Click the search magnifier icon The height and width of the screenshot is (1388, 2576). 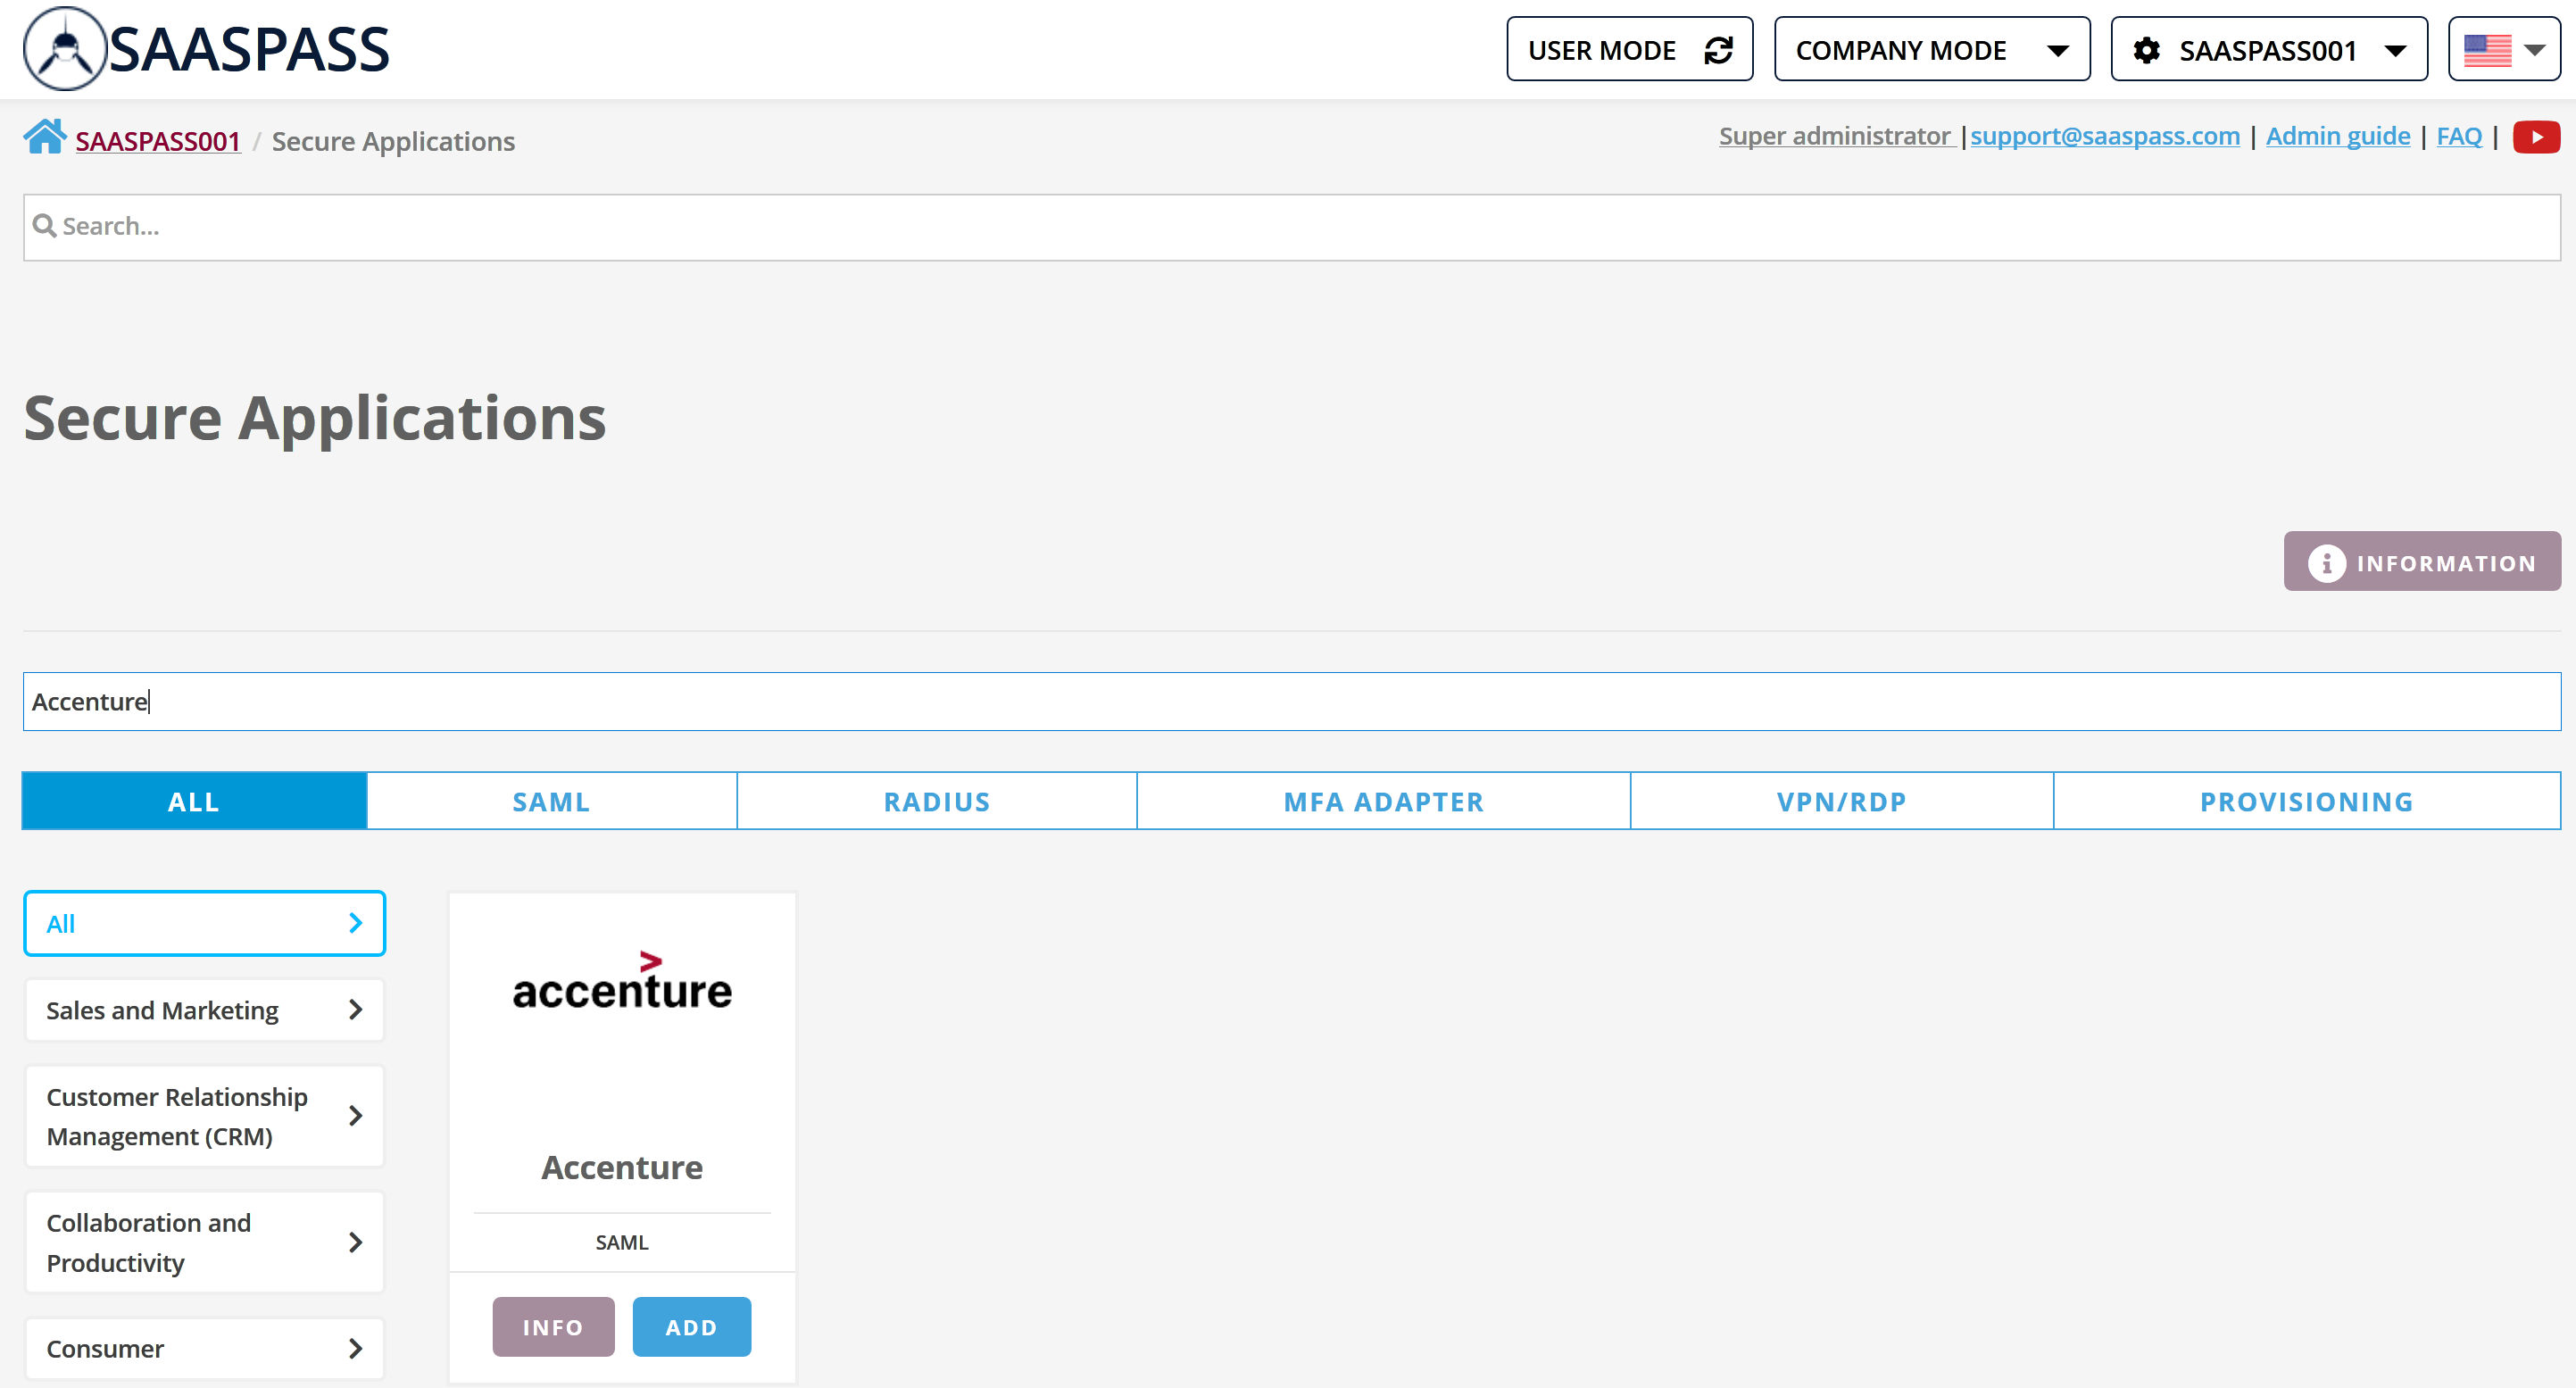click(45, 226)
